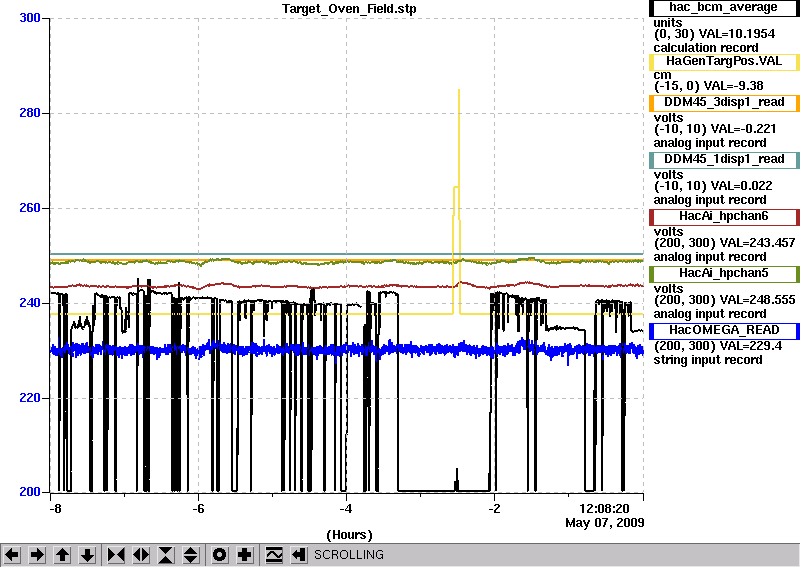Pan the graph up with the up arrow
The image size is (800, 567).
tap(62, 555)
